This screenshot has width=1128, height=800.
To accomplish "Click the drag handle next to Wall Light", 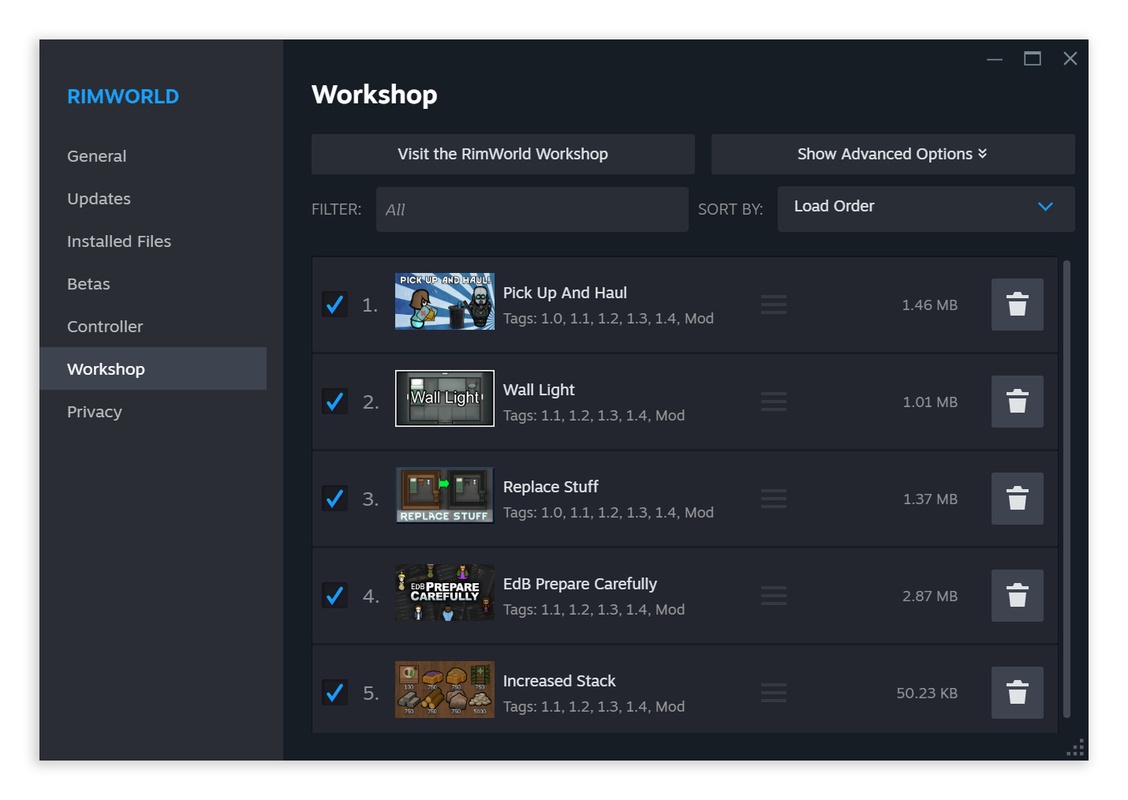I will [773, 401].
